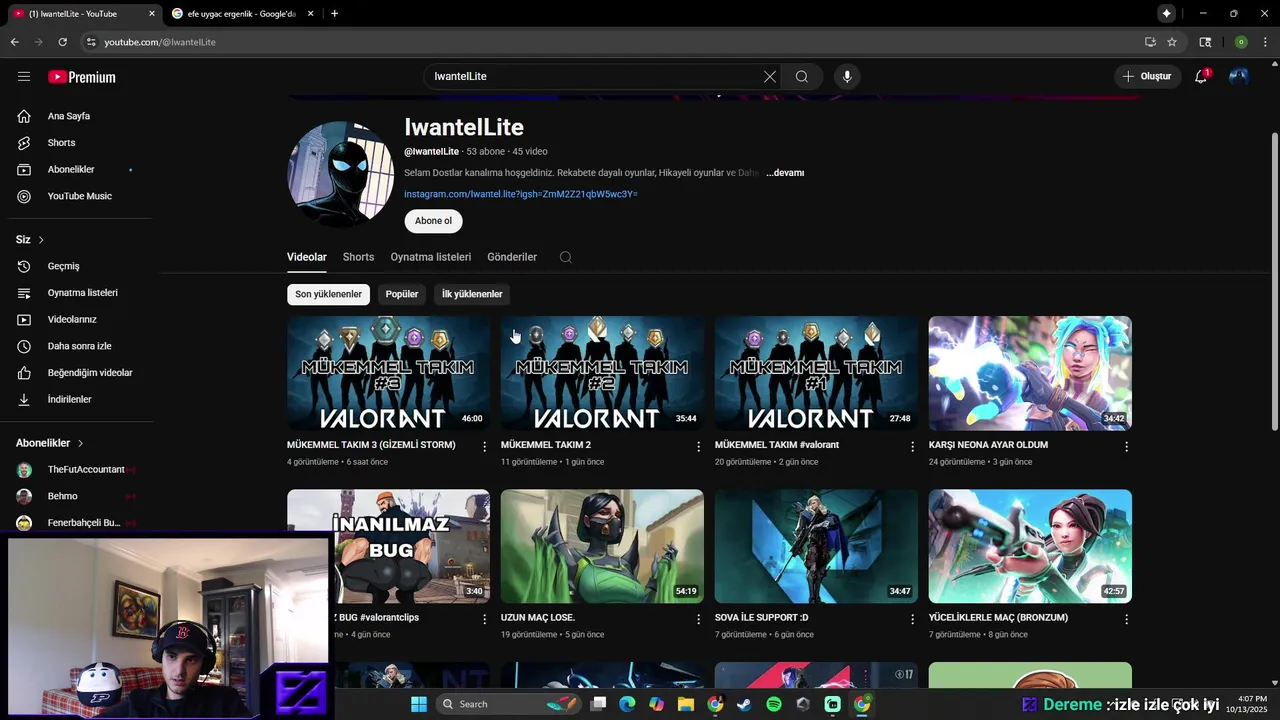Screen dimensions: 1280x720
Task: Play KARŞI NEONA AYAR OLDUM thumbnail
Action: click(1030, 373)
